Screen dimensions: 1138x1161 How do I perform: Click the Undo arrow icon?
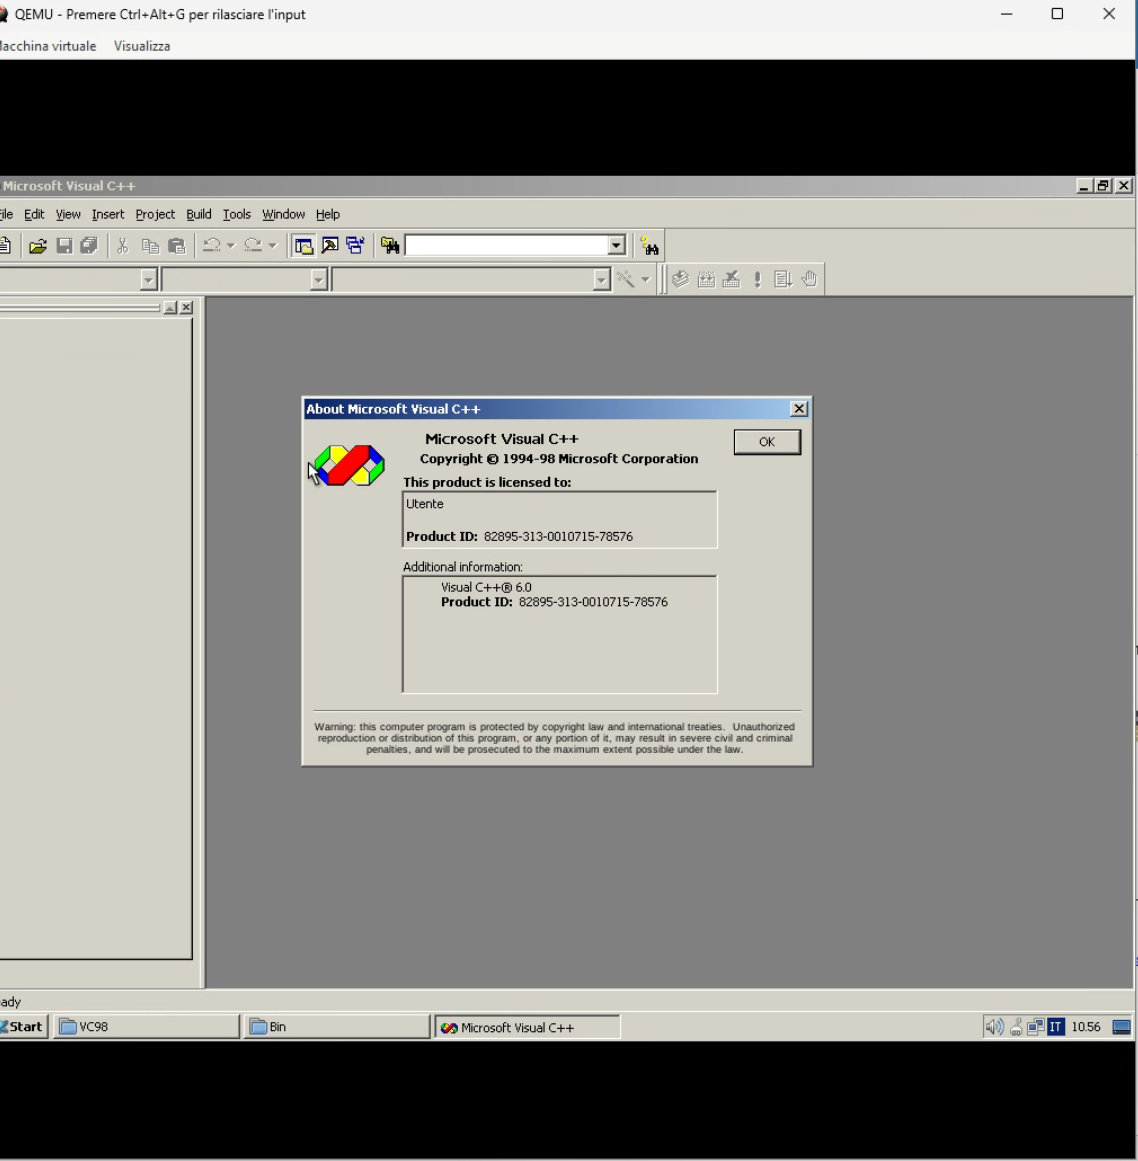click(212, 246)
